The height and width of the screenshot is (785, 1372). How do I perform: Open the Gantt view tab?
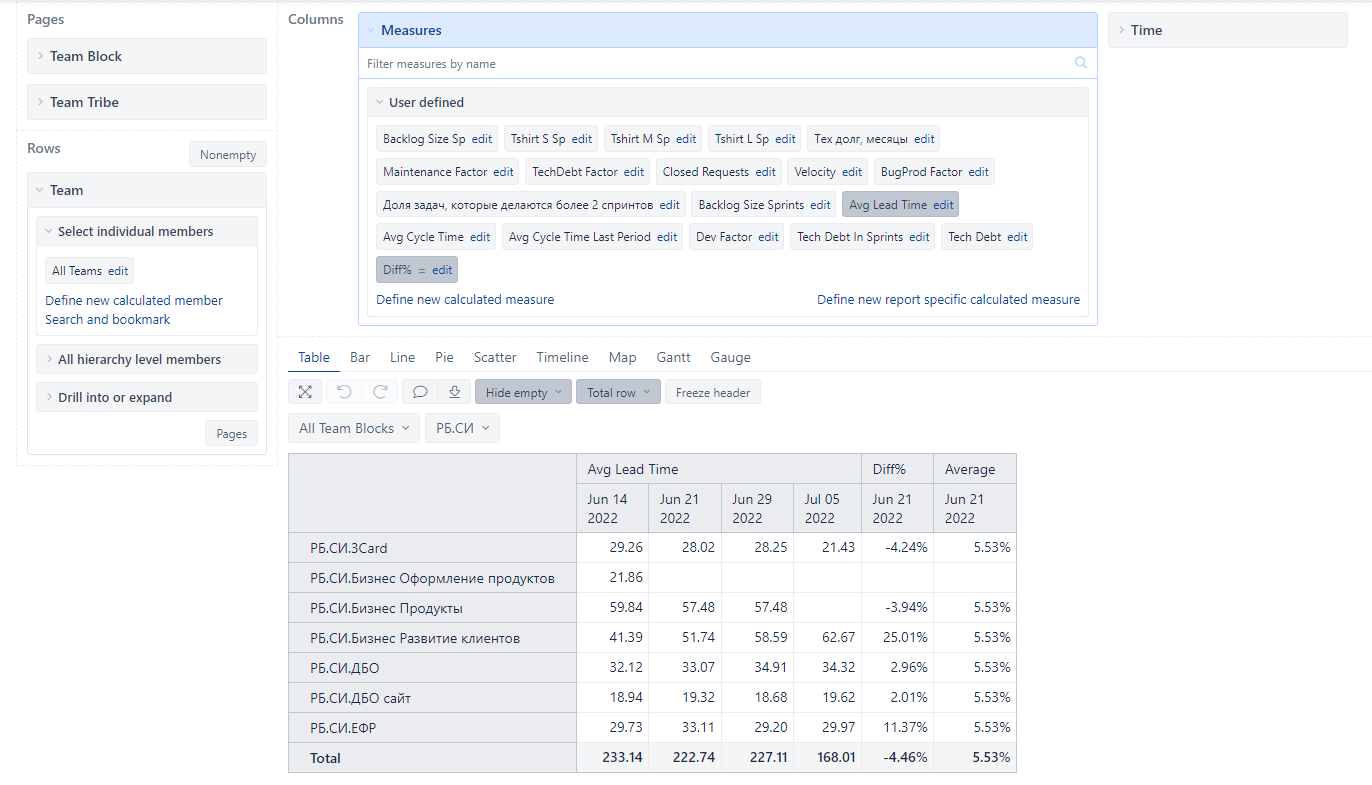[x=673, y=357]
